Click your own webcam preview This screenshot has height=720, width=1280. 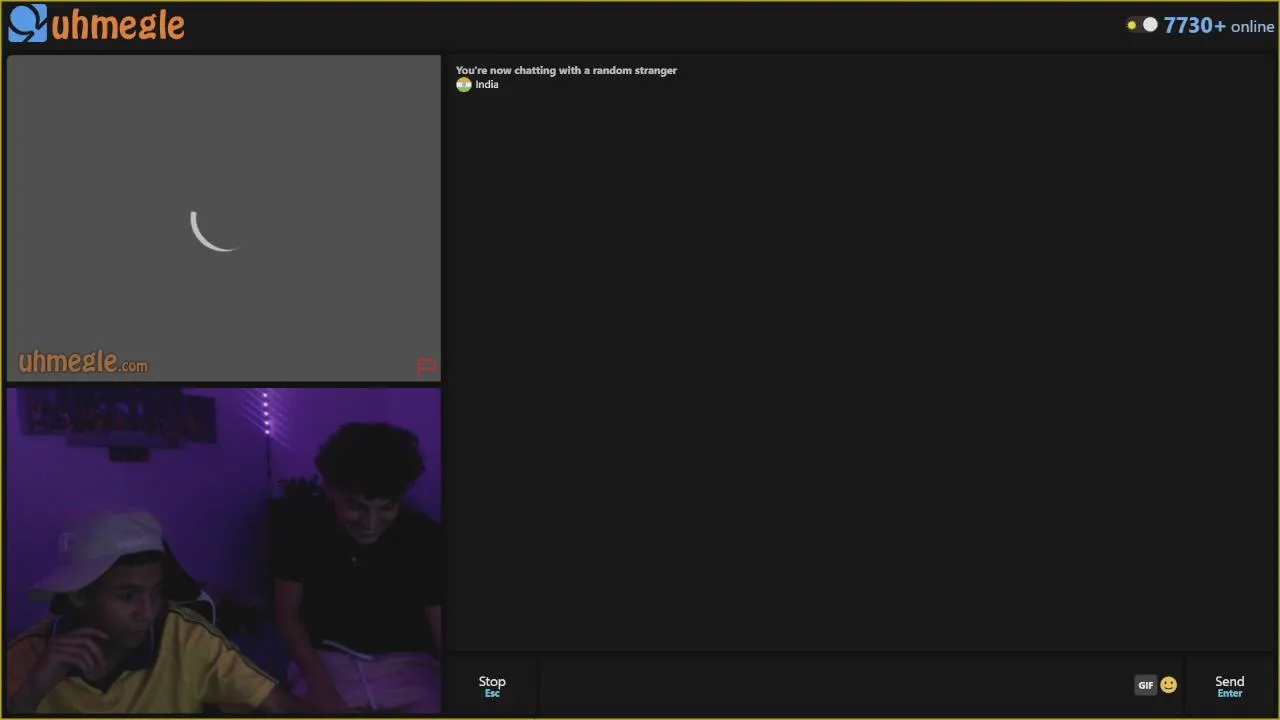coord(224,551)
